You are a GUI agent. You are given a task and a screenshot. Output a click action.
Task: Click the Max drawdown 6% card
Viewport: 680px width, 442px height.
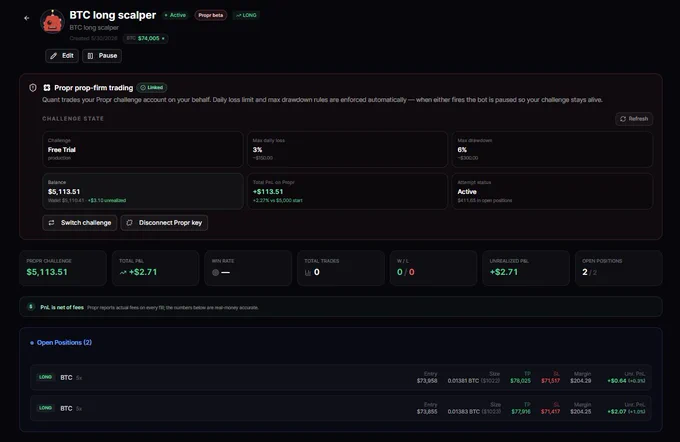pos(552,149)
